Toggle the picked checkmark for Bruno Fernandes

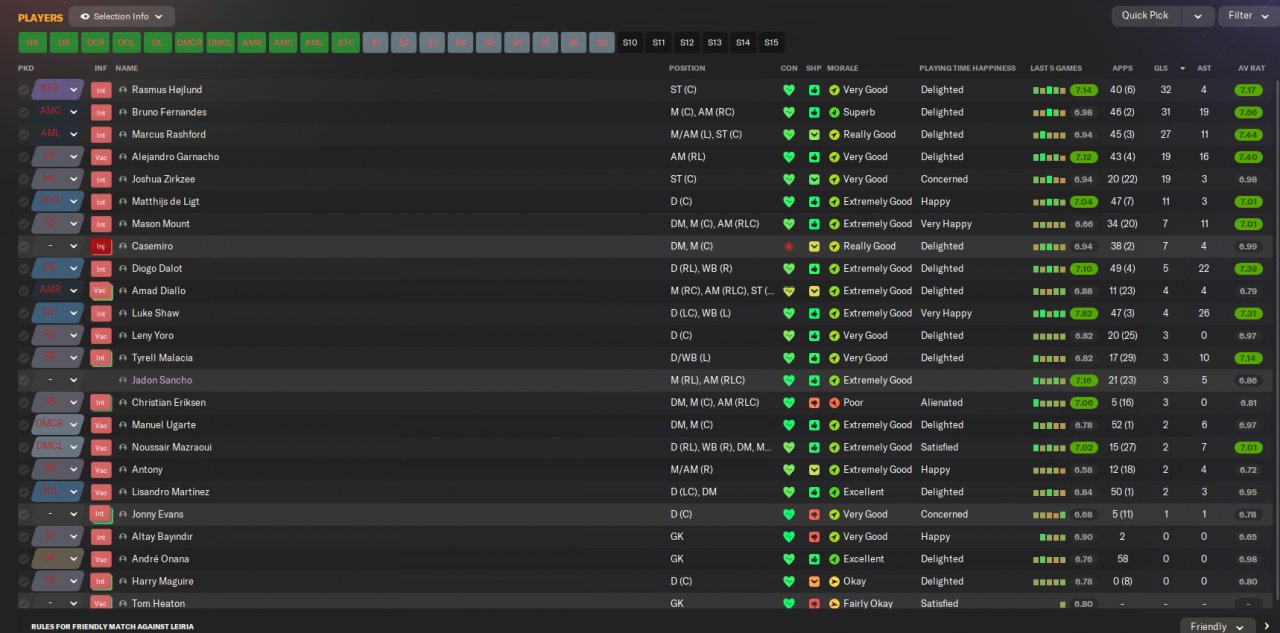coord(24,112)
